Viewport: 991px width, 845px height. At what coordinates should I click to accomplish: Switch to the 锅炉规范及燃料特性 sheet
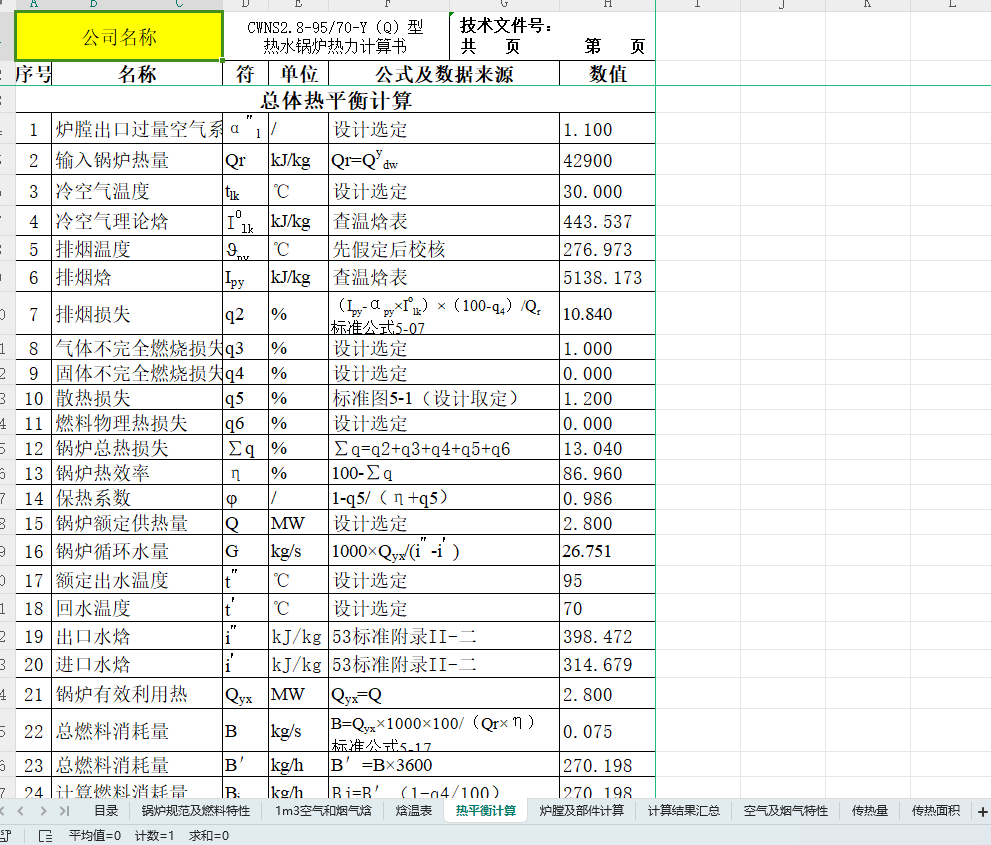pos(195,811)
